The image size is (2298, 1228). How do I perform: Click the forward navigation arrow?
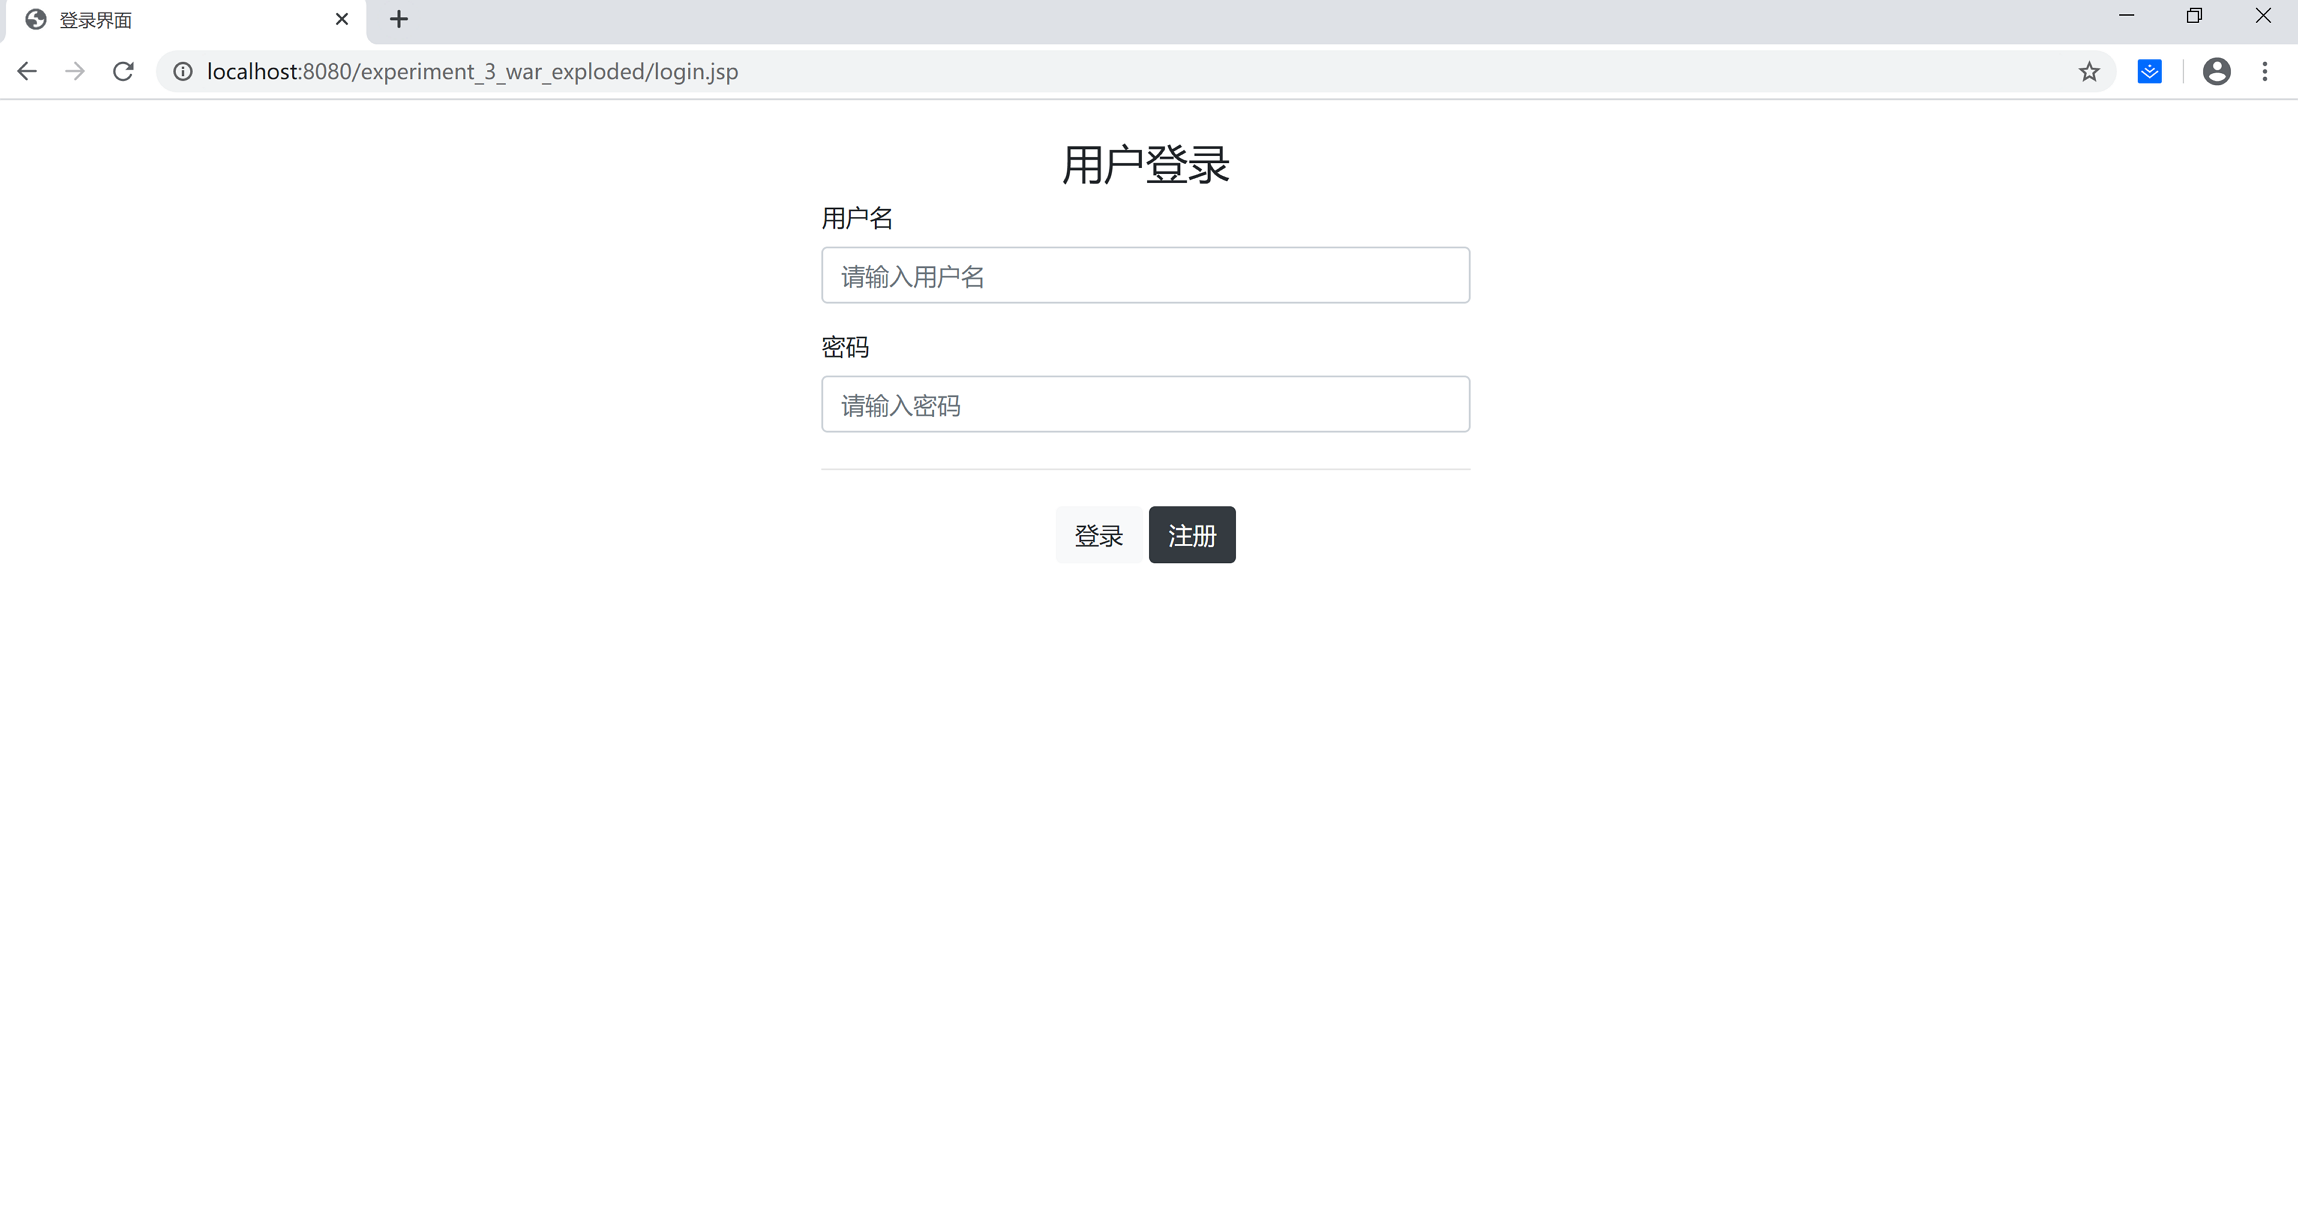click(75, 71)
